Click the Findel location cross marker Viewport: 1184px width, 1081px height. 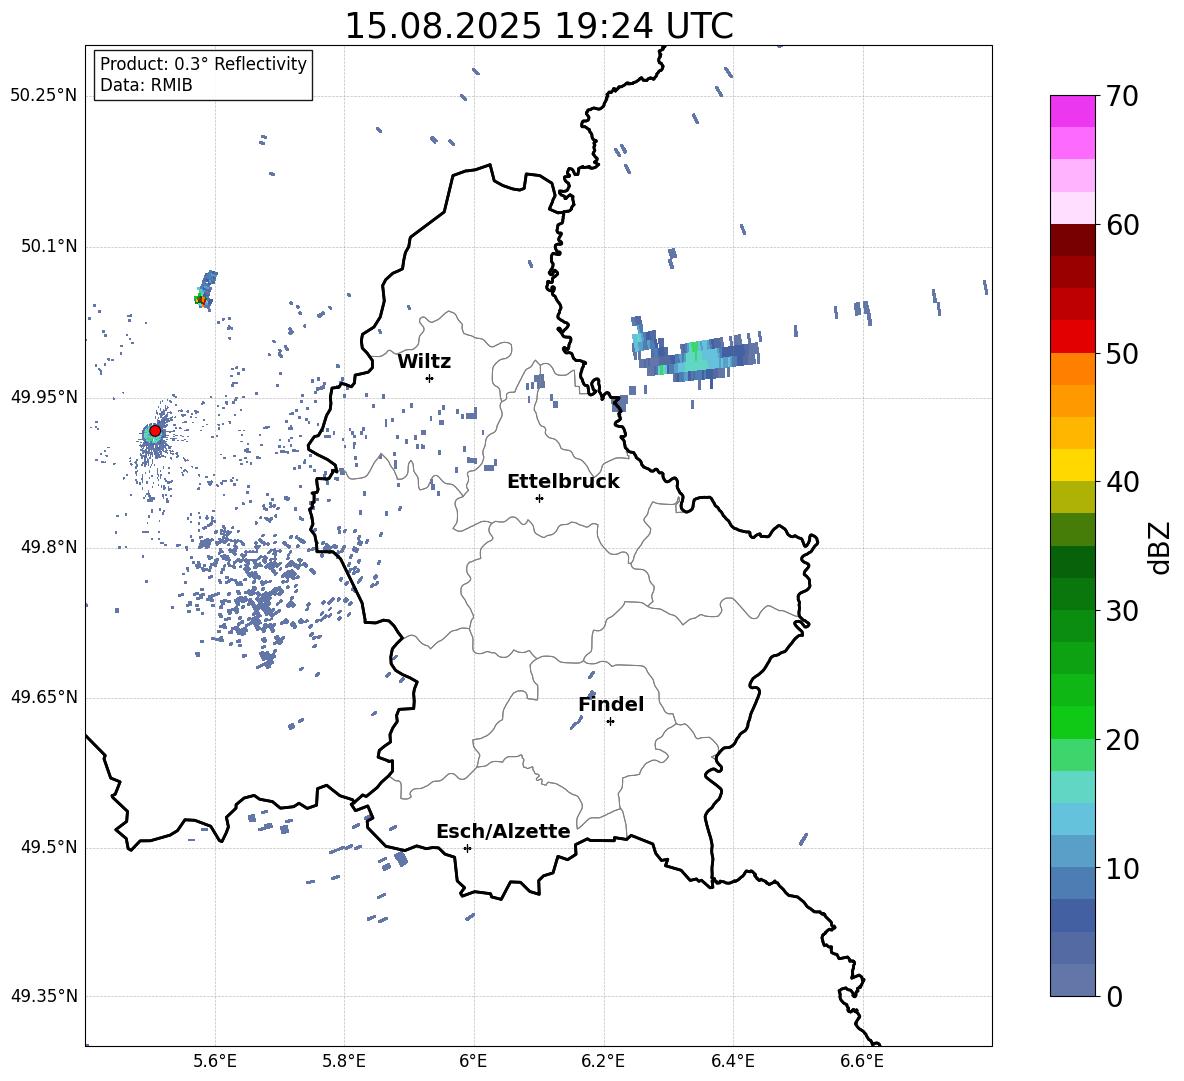click(x=610, y=722)
